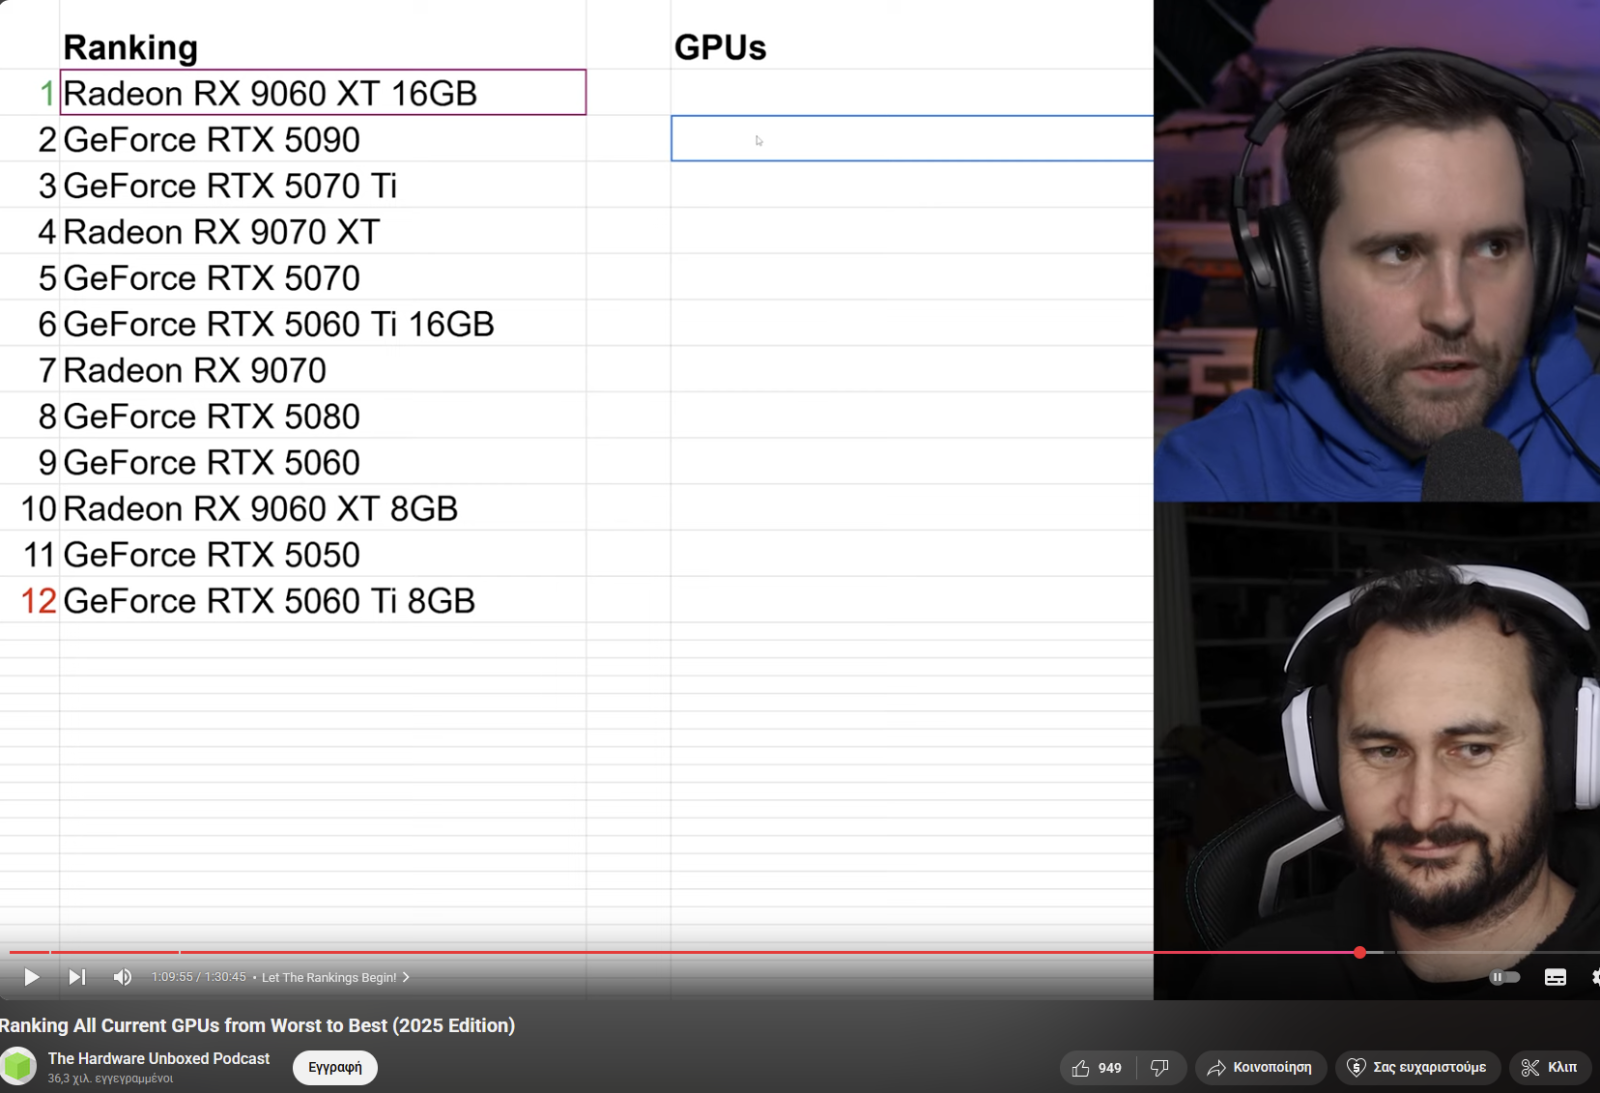Screen dimensions: 1600x1093
Task: Select row 9 'GeForce RTX 5060'
Action: [x=323, y=461]
